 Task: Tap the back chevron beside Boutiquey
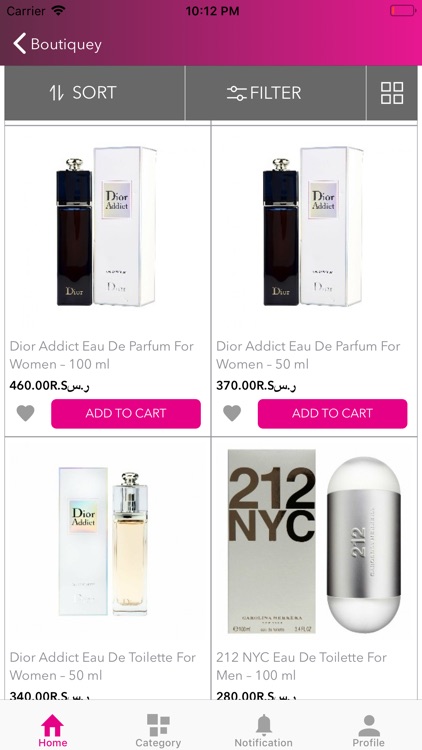20,44
